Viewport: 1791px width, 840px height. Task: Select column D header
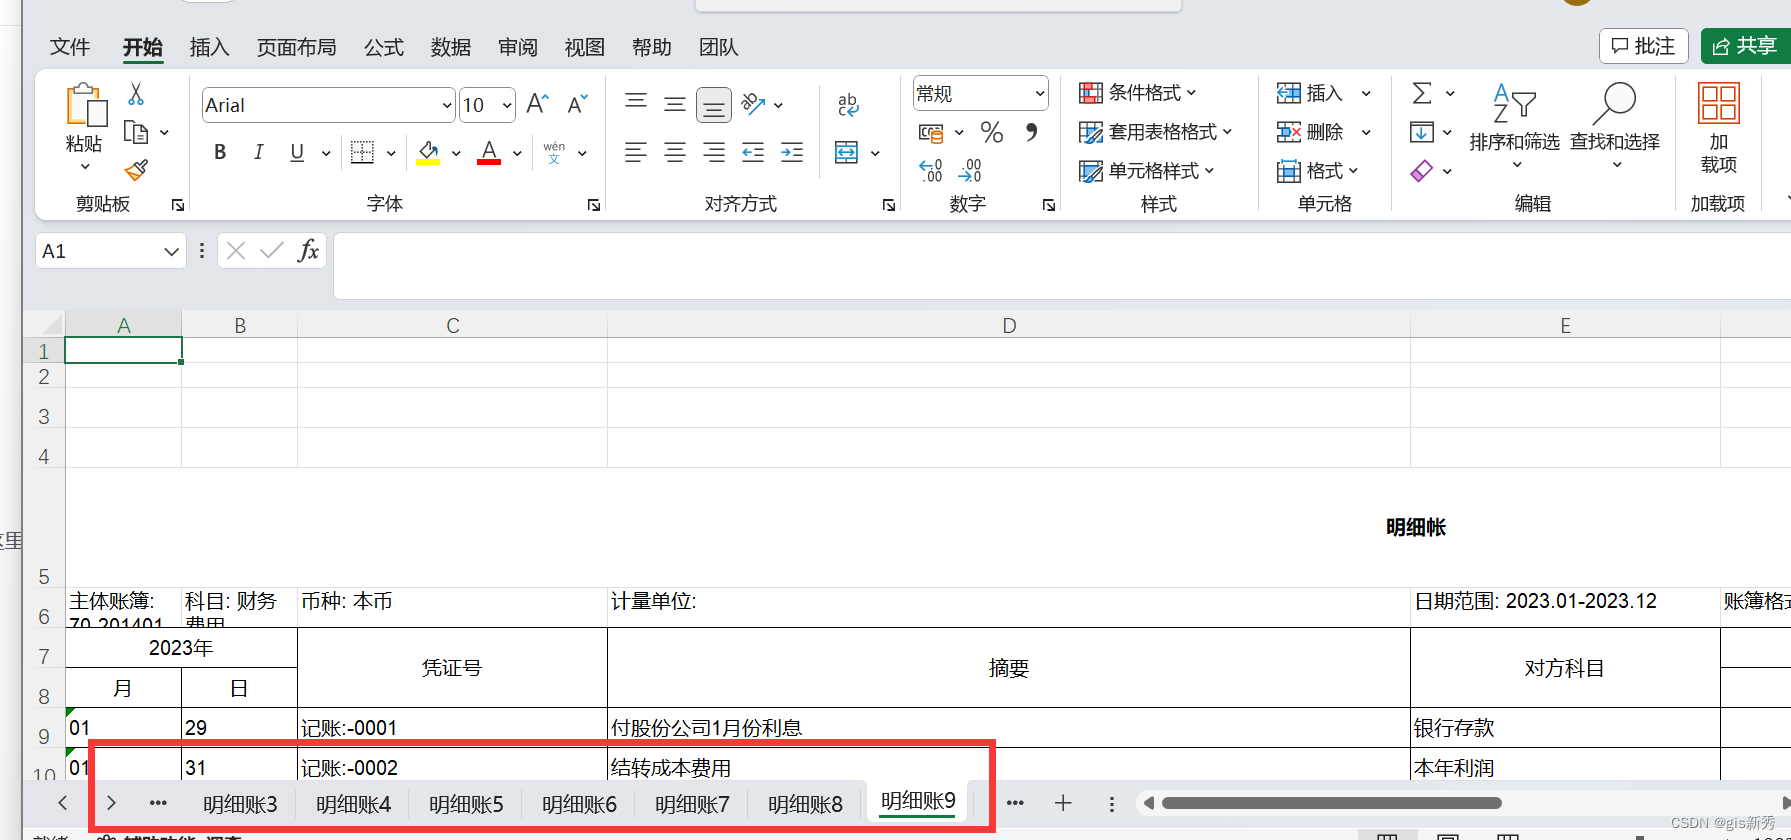pos(1009,326)
